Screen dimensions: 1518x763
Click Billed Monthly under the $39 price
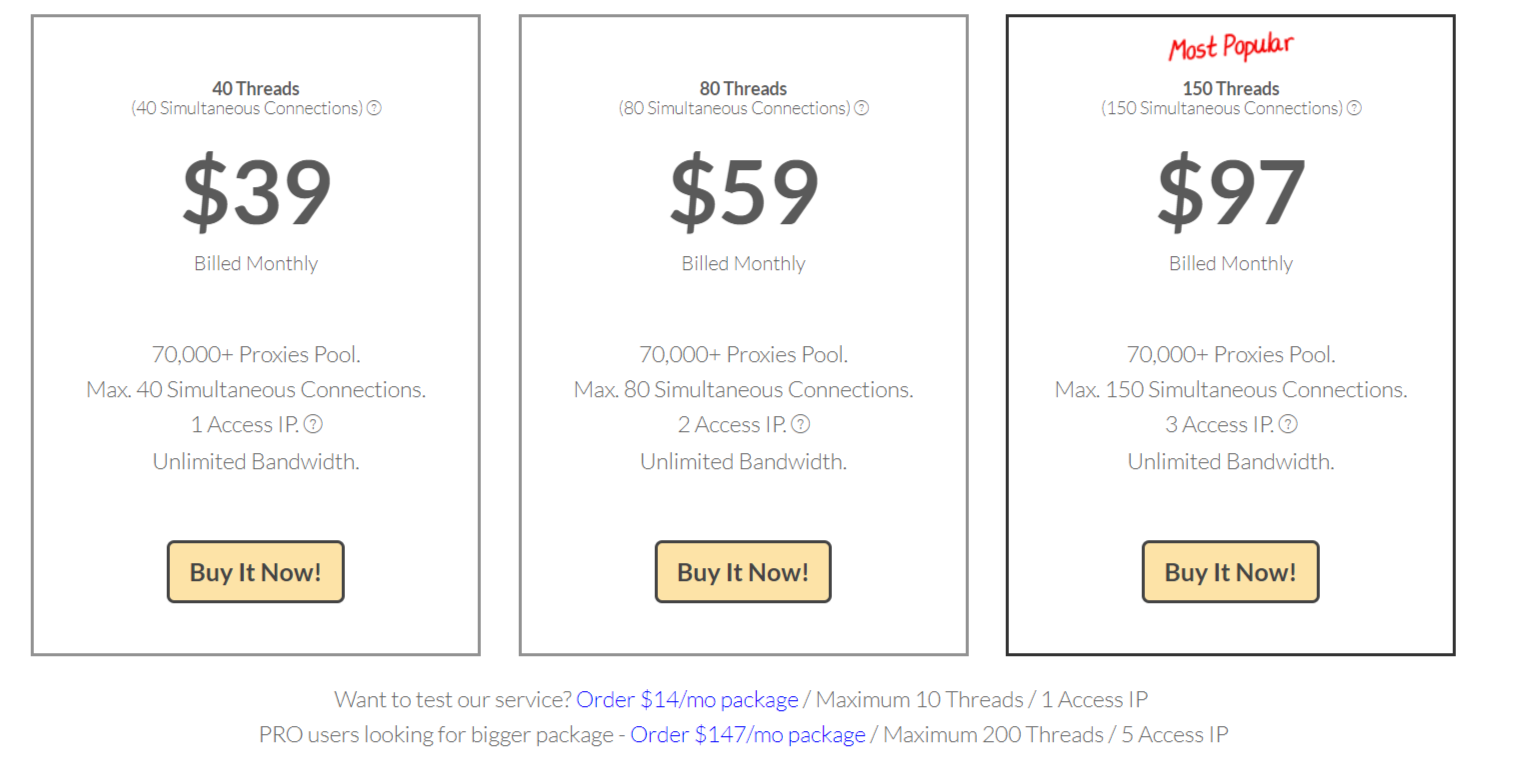click(256, 264)
